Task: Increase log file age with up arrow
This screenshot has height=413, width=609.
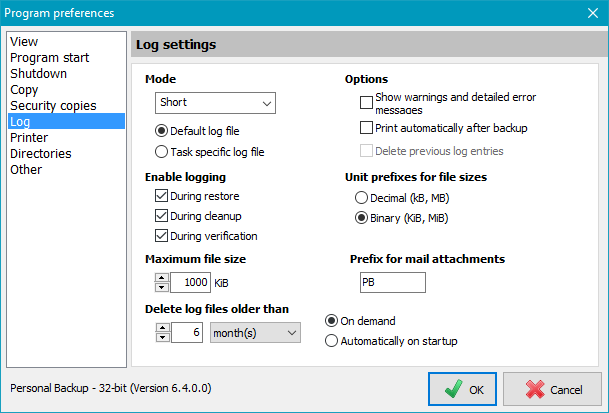Action: point(163,328)
